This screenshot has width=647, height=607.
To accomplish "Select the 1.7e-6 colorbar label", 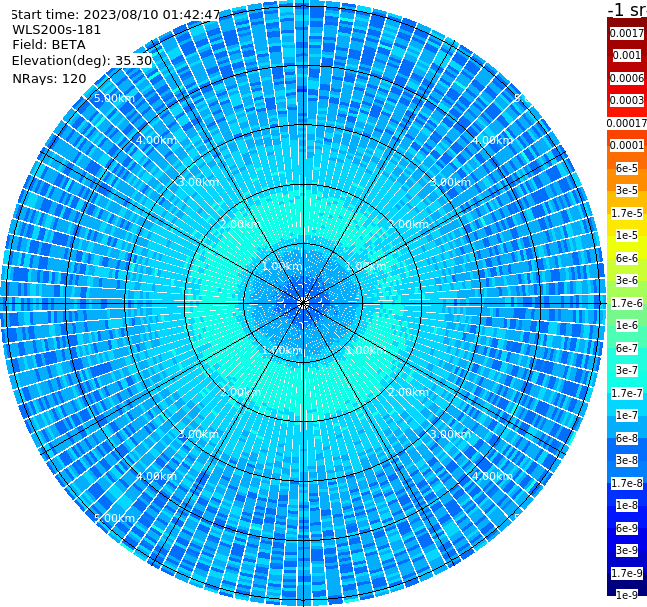I will [x=627, y=303].
